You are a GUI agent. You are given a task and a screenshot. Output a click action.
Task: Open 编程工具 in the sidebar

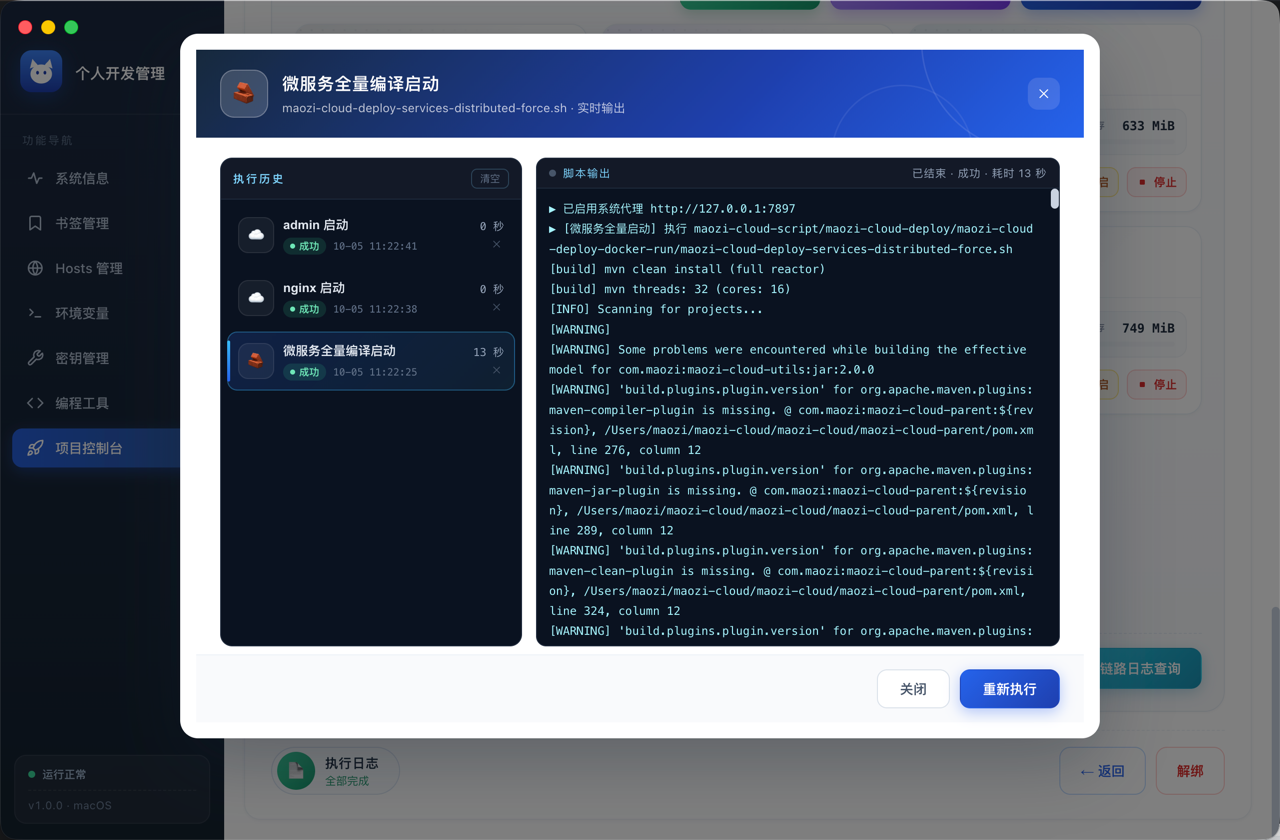[x=96, y=403]
